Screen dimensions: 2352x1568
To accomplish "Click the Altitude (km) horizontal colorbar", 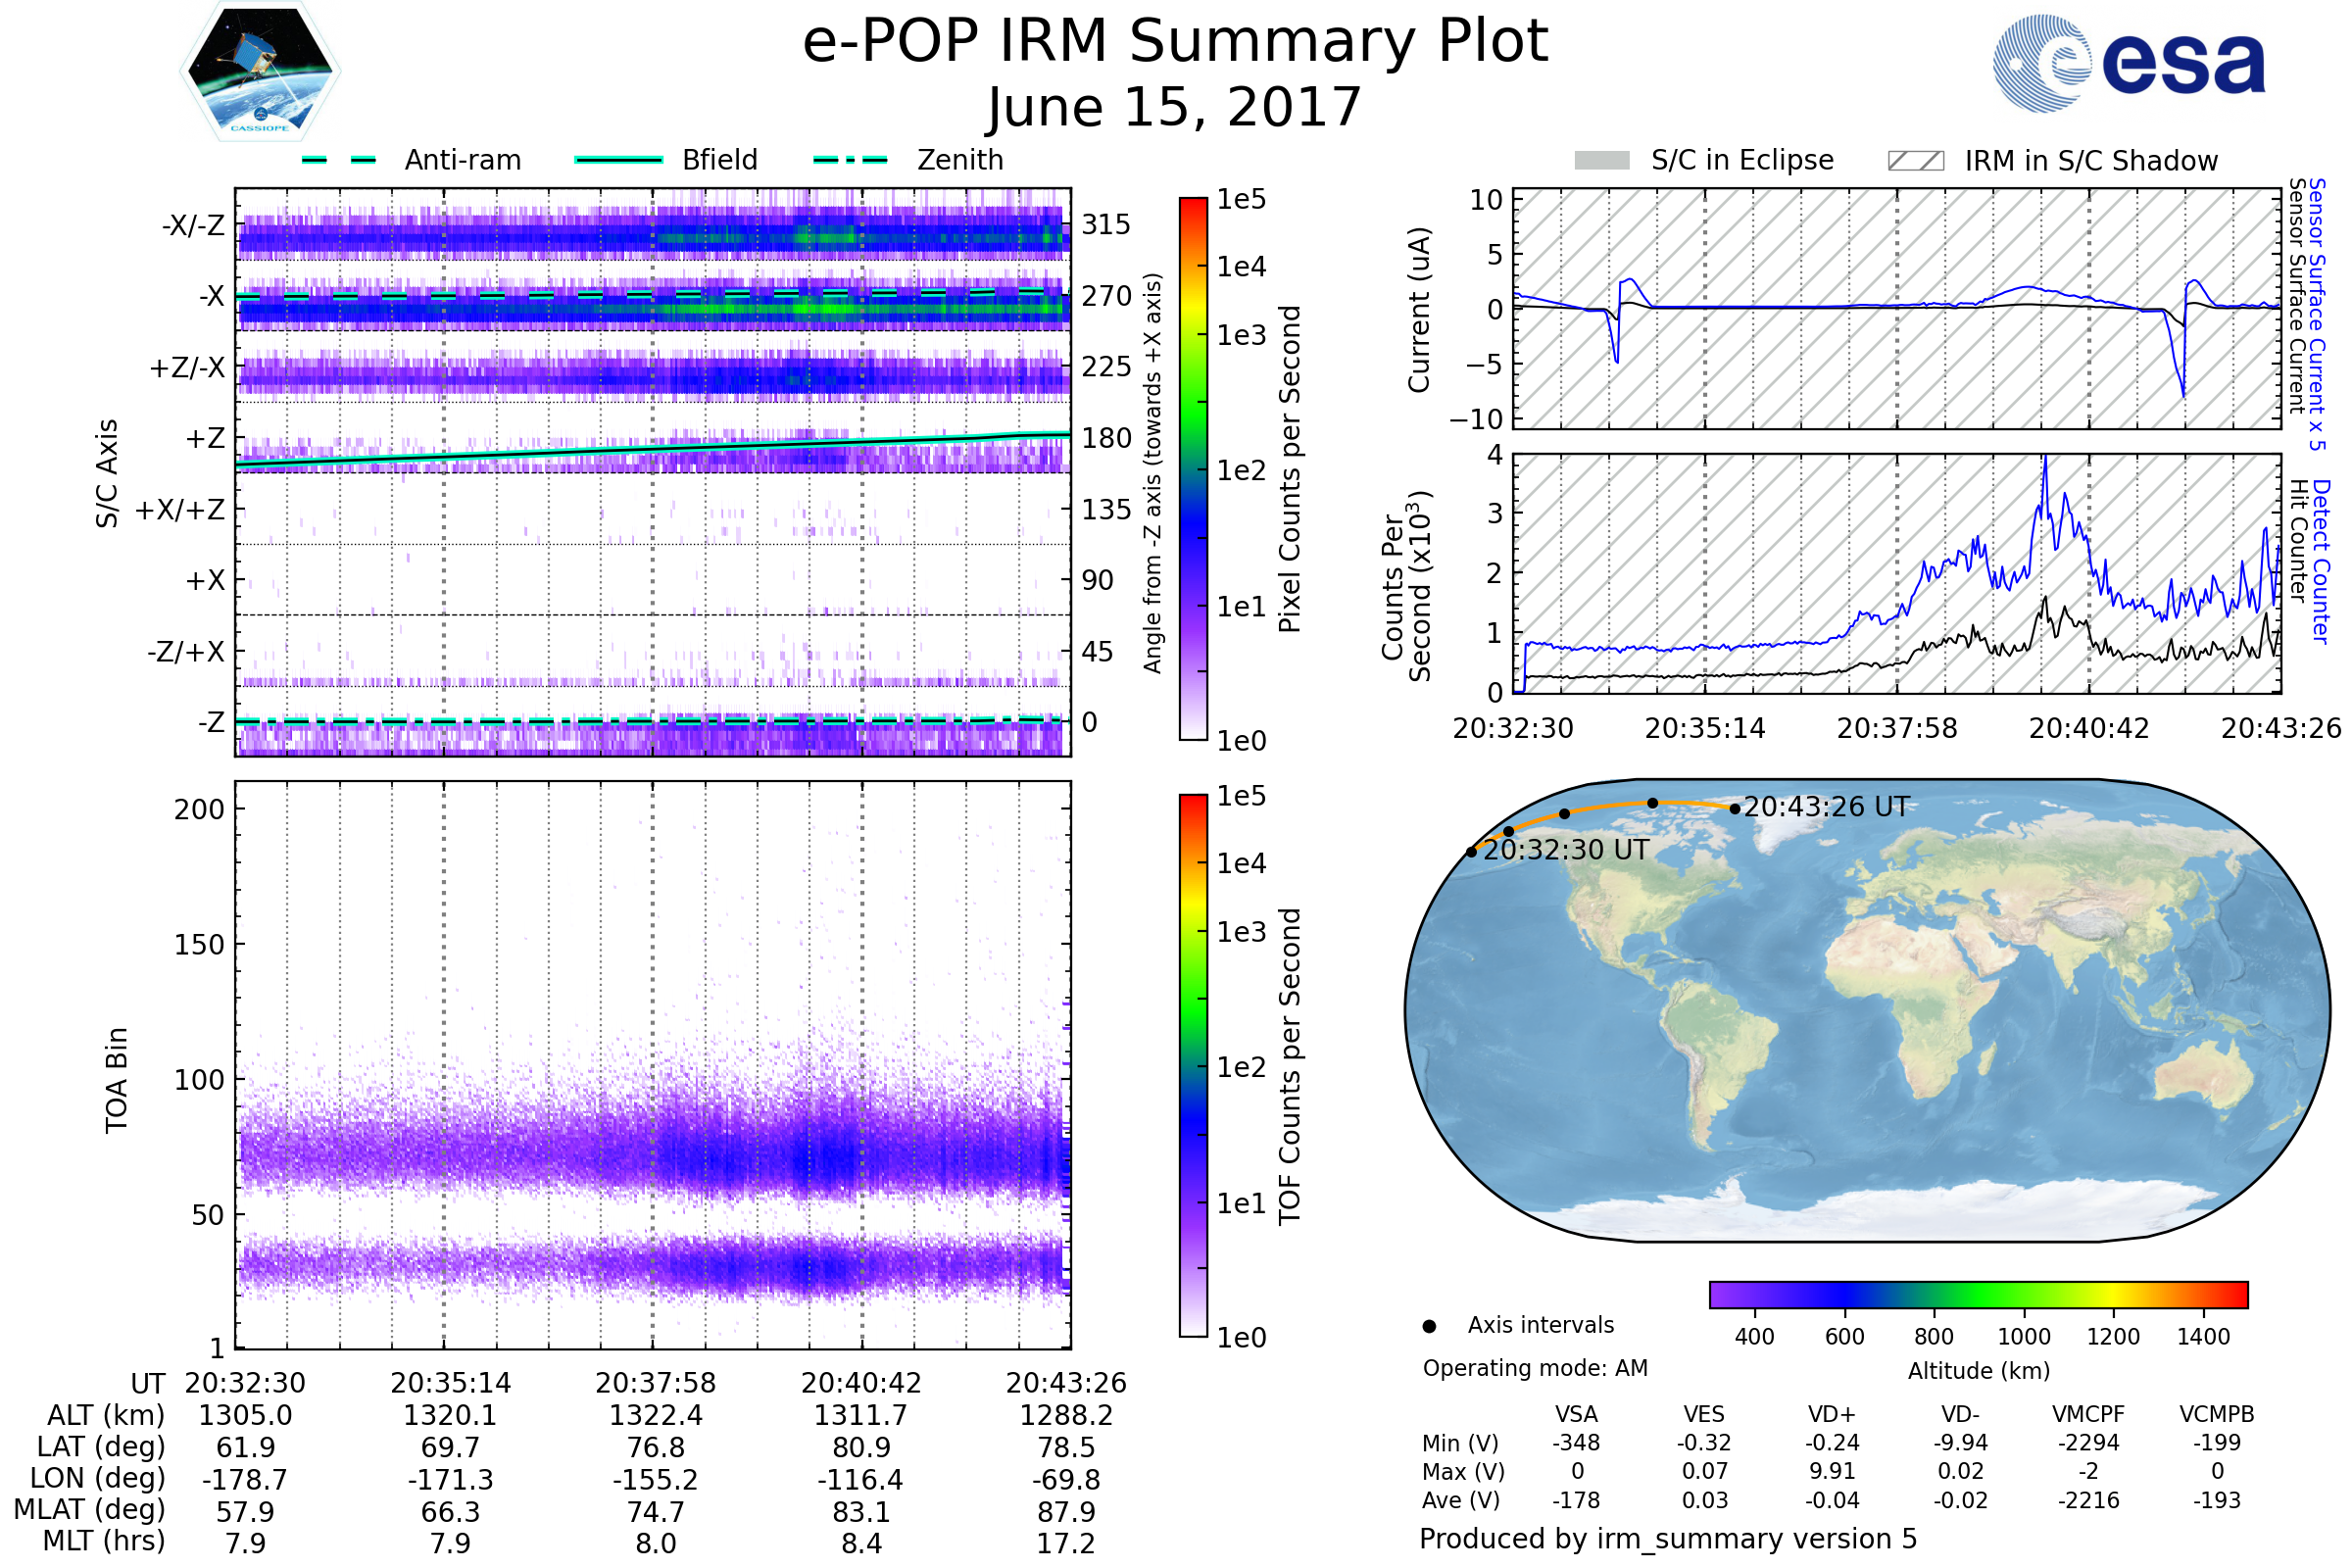I will [x=1978, y=1294].
